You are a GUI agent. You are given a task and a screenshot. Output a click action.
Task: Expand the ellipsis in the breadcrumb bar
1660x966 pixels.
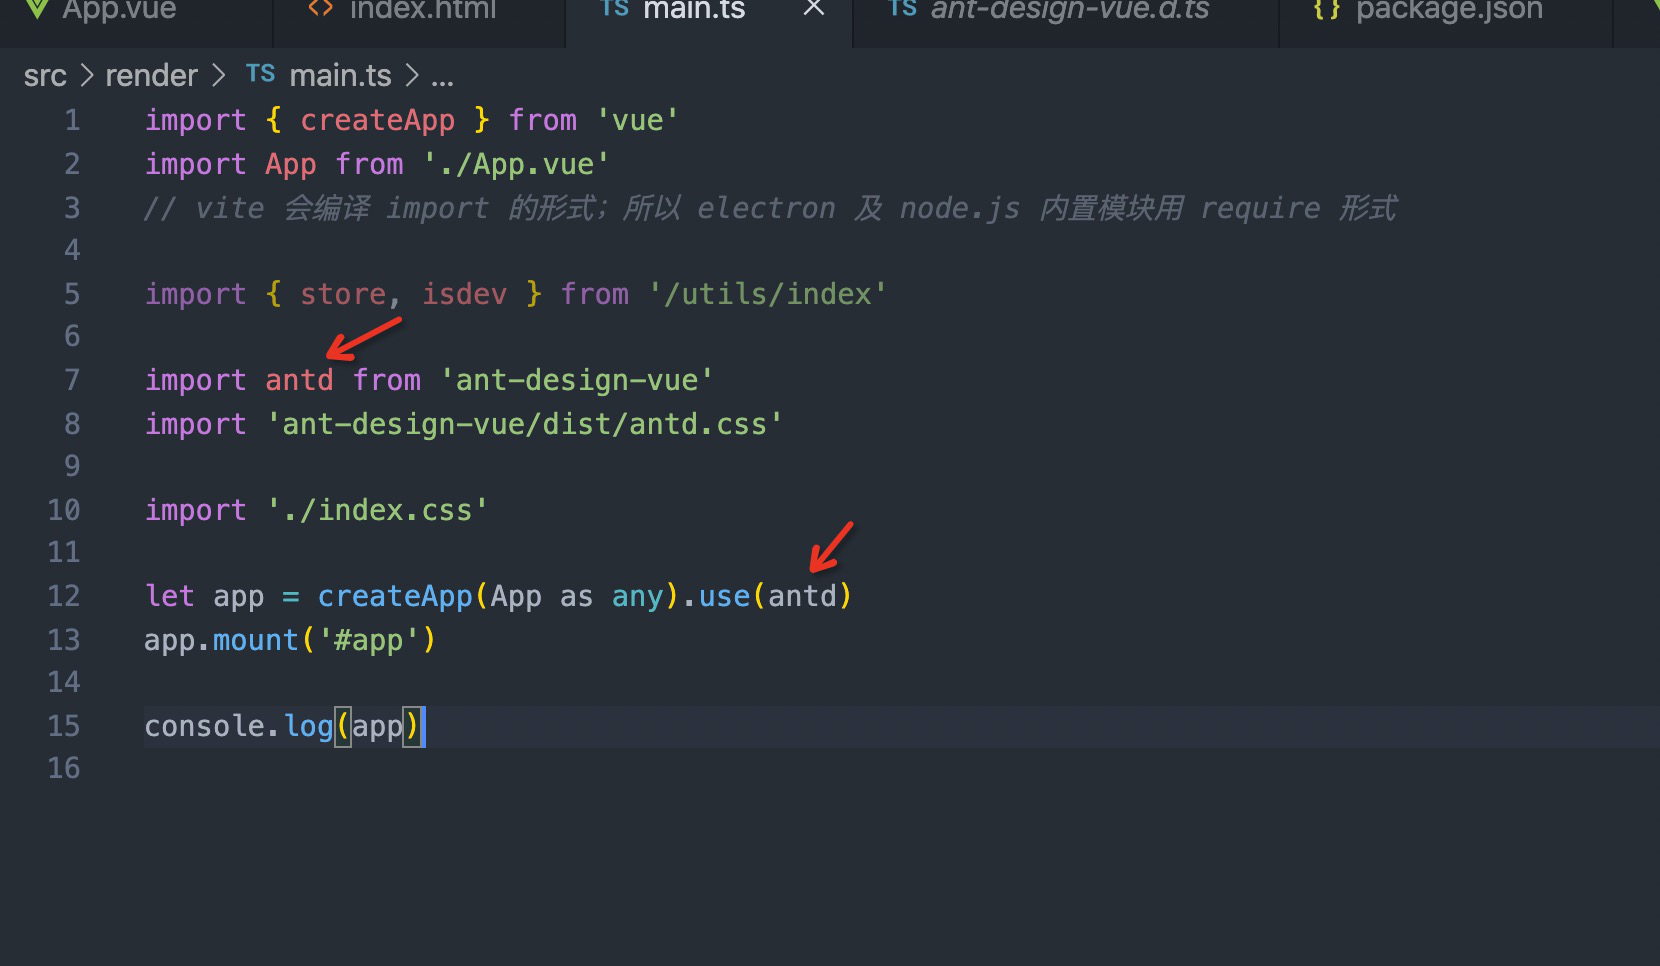point(444,75)
